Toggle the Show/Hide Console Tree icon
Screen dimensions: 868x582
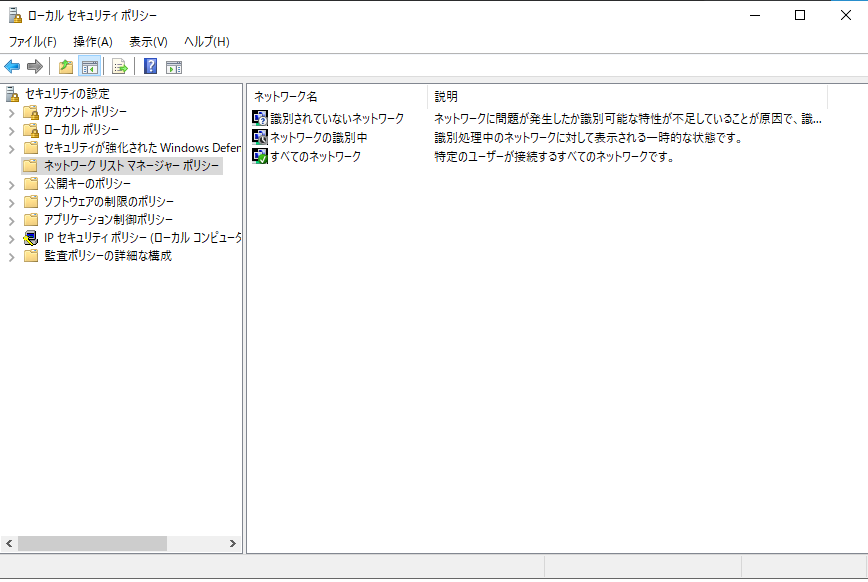pyautogui.click(x=90, y=67)
